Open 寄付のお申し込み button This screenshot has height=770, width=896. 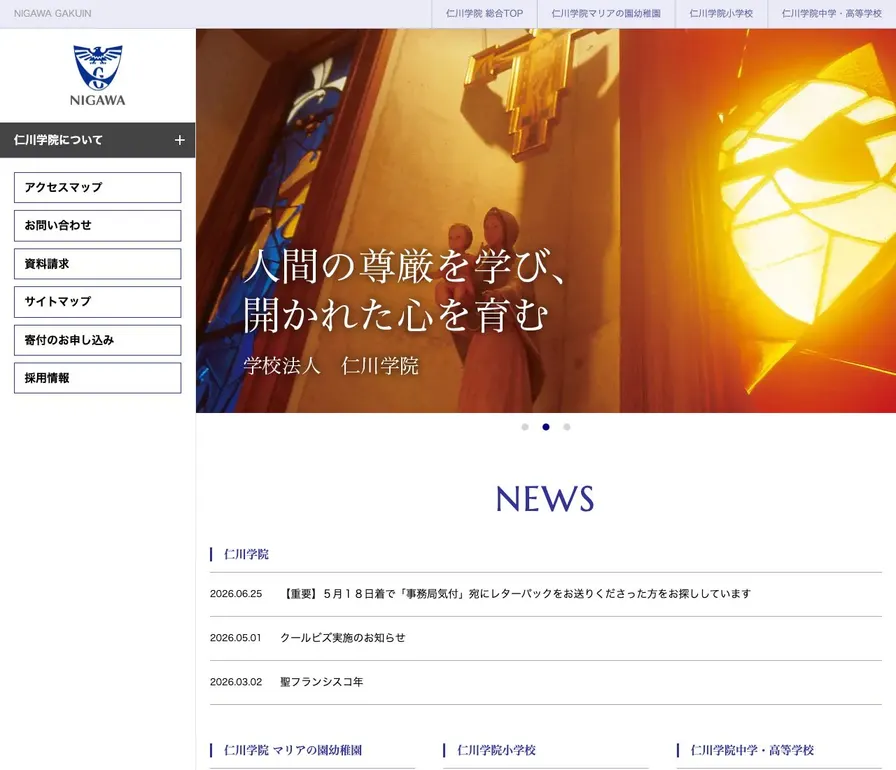[98, 340]
